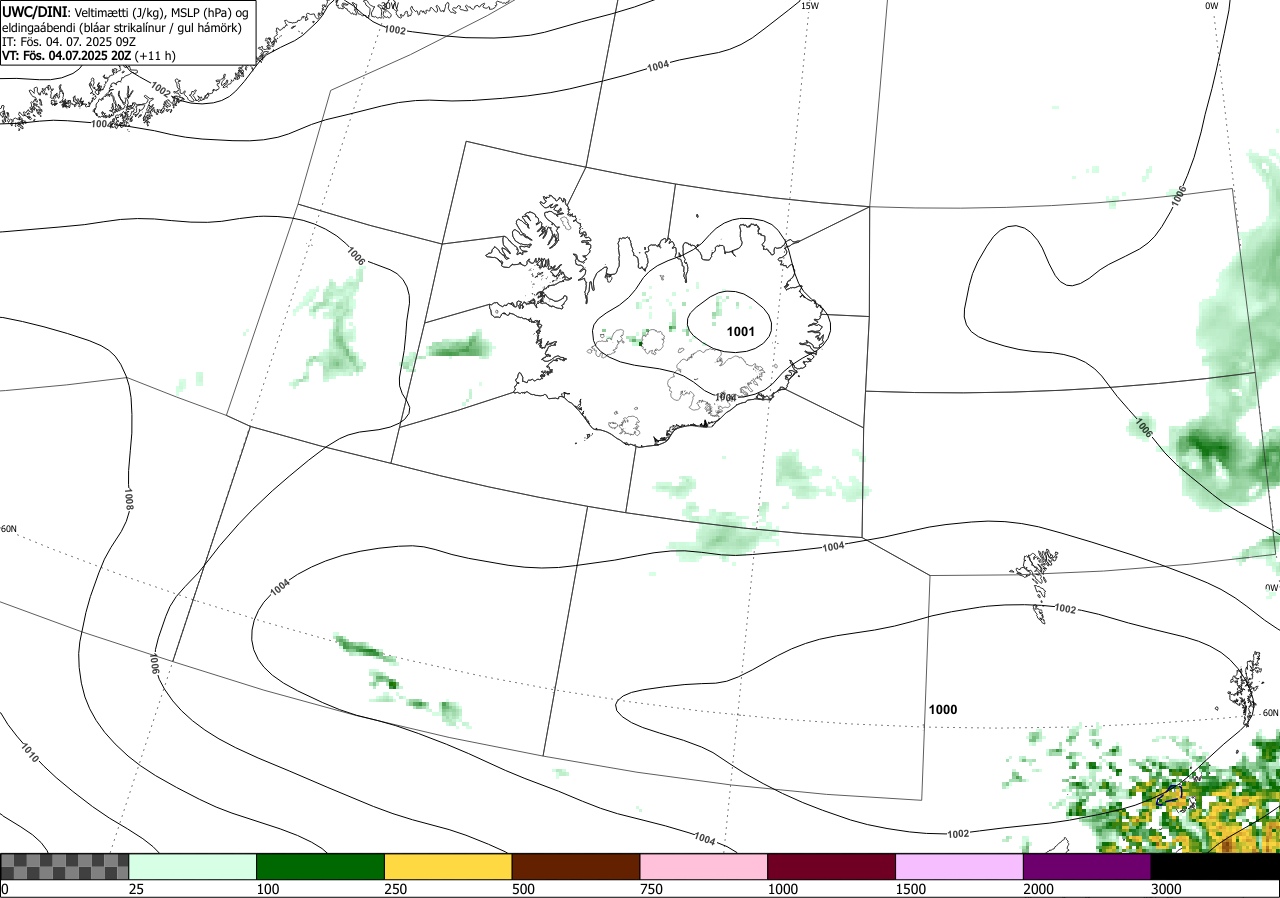The image size is (1280, 898).
Task: Click the 15W longitude label
Action: (810, 6)
